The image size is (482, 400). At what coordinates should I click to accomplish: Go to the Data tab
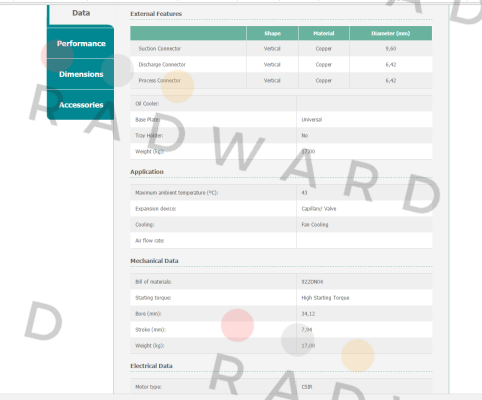81,13
